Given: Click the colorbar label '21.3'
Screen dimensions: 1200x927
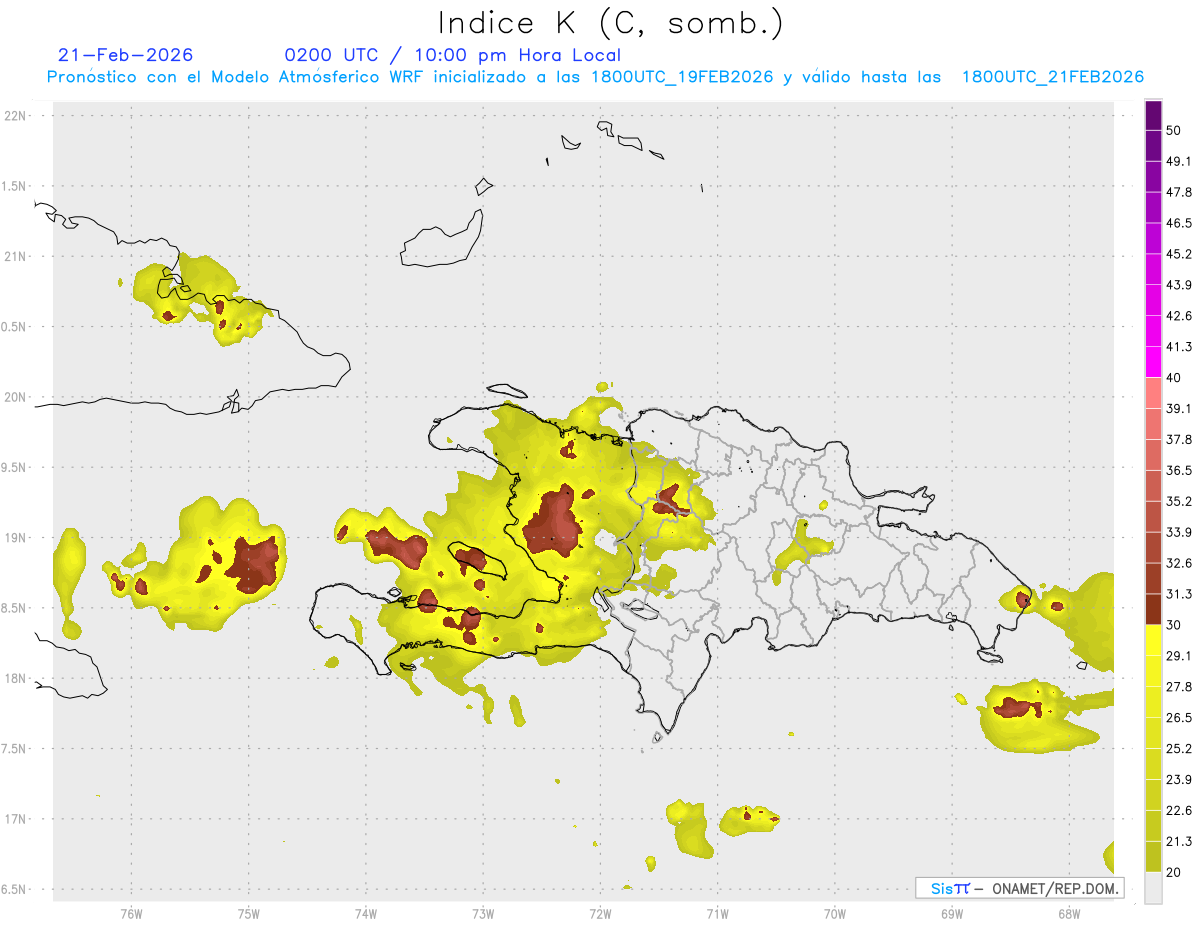Looking at the screenshot, I should pos(1179,841).
